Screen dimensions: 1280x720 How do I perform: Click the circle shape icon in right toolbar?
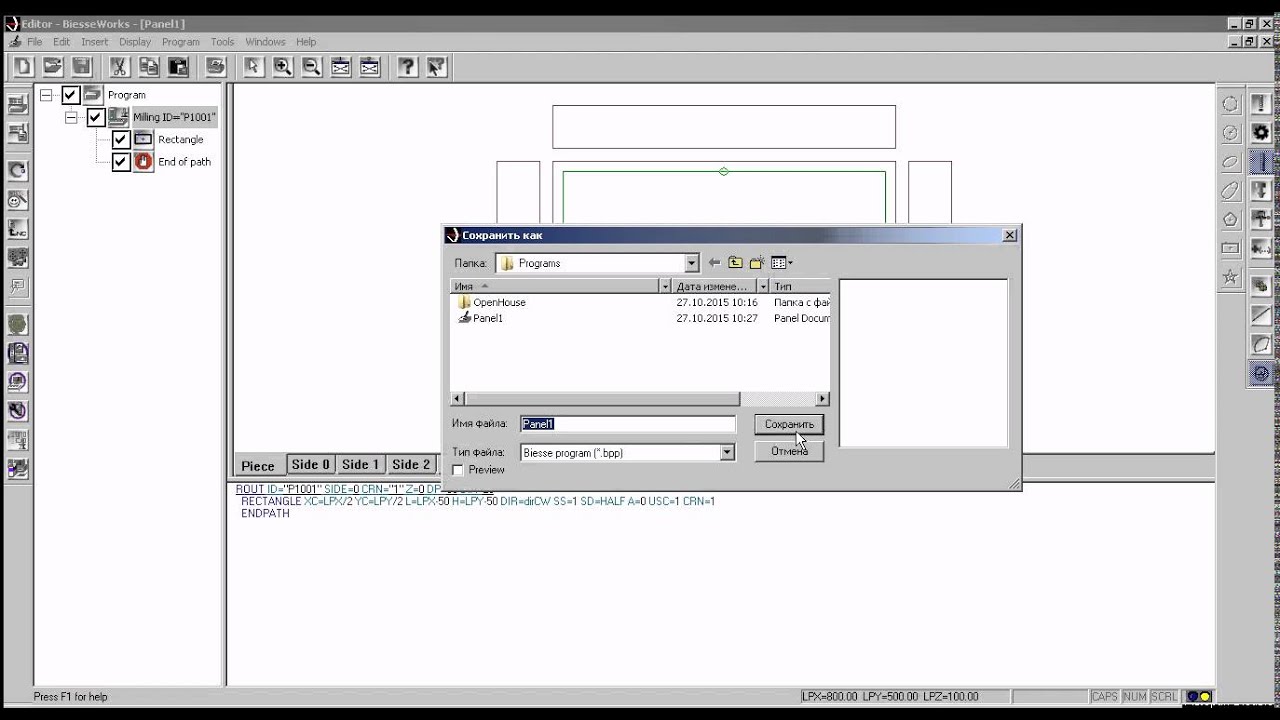coord(1230,104)
